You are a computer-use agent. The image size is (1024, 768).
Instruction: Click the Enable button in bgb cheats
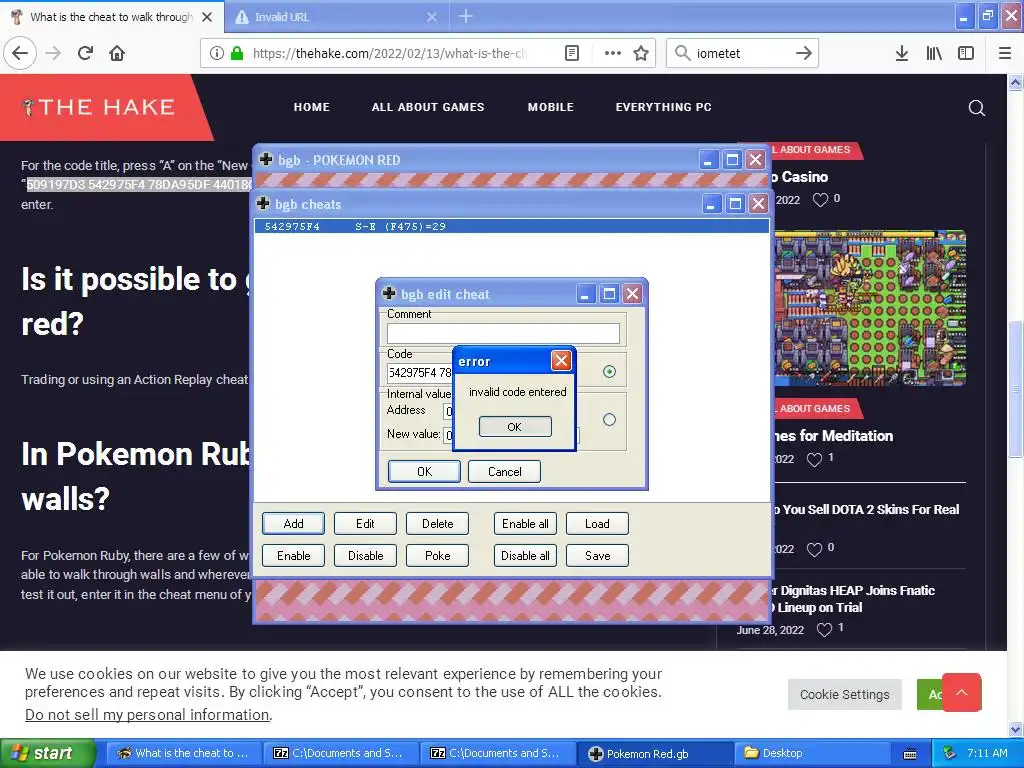point(293,556)
